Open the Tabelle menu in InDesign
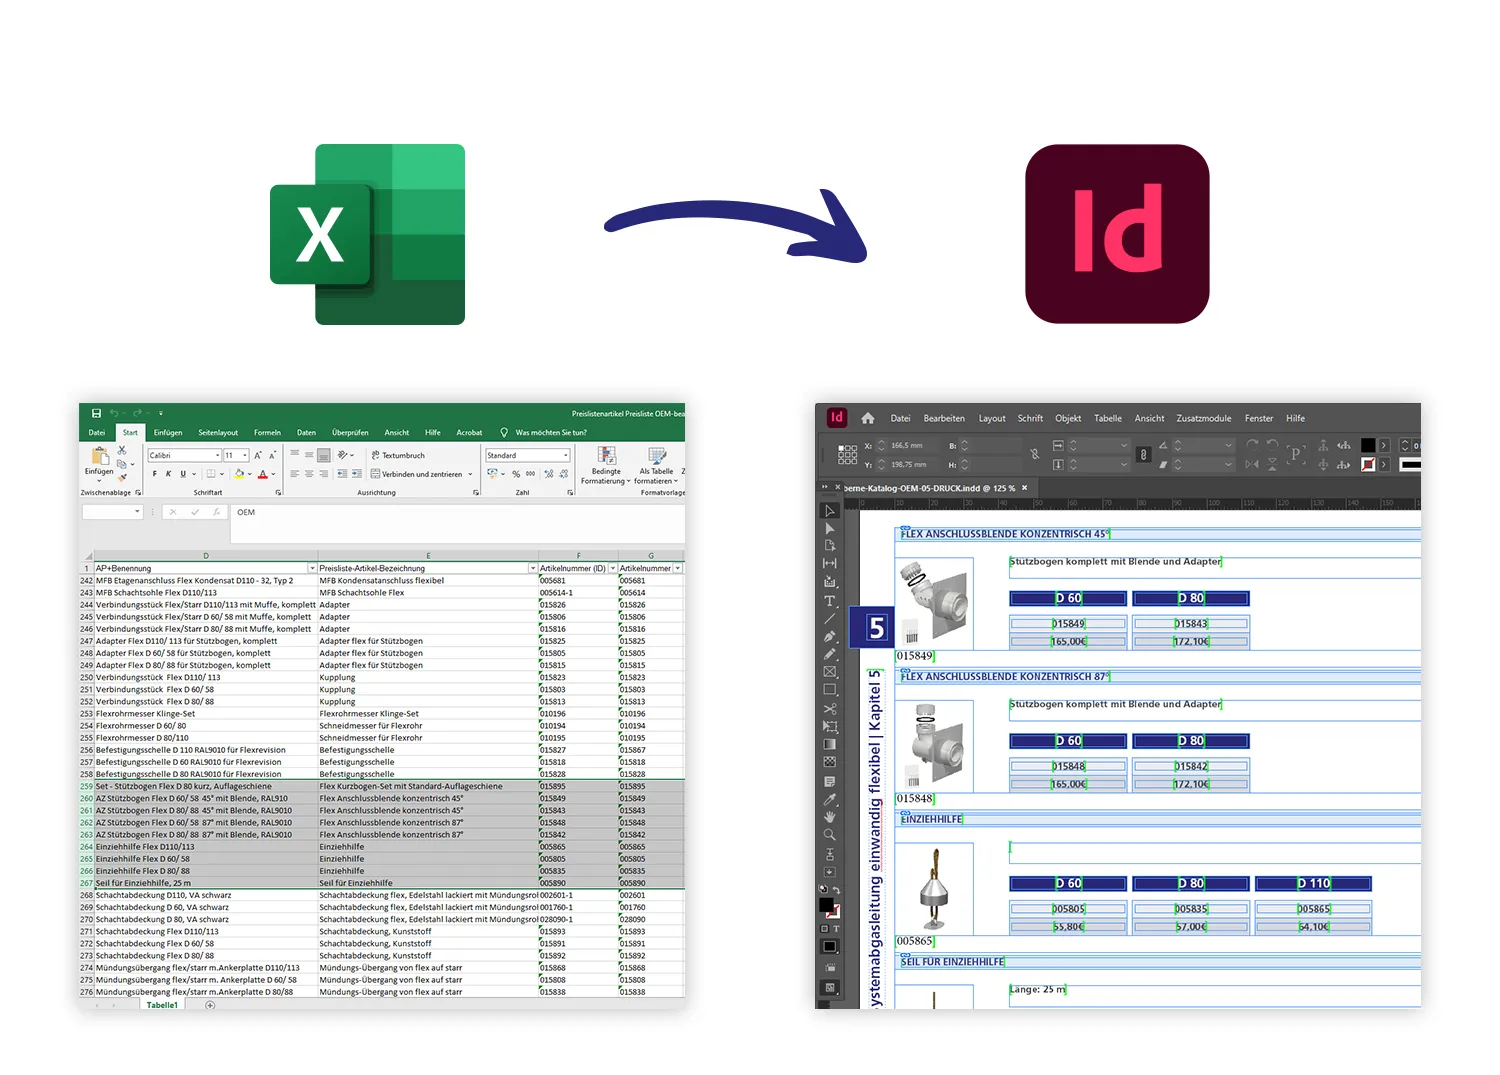This screenshot has width=1500, height=1075. pos(1107,418)
